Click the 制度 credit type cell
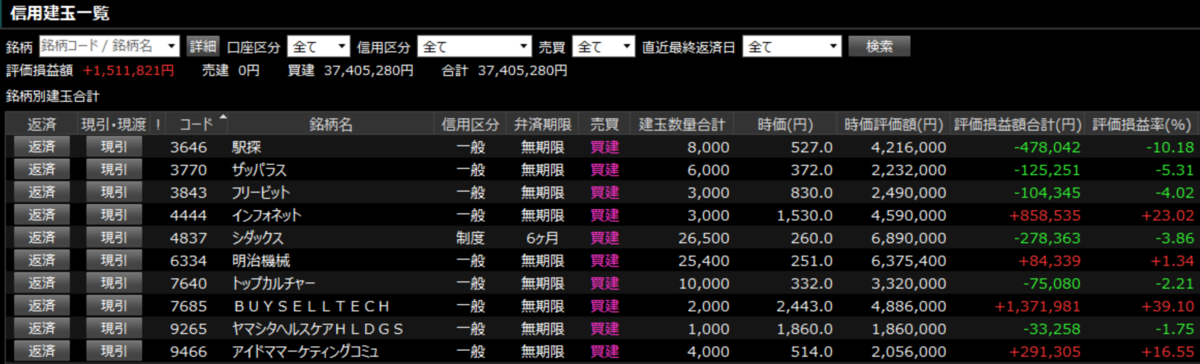The image size is (1200, 364). pyautogui.click(x=470, y=238)
